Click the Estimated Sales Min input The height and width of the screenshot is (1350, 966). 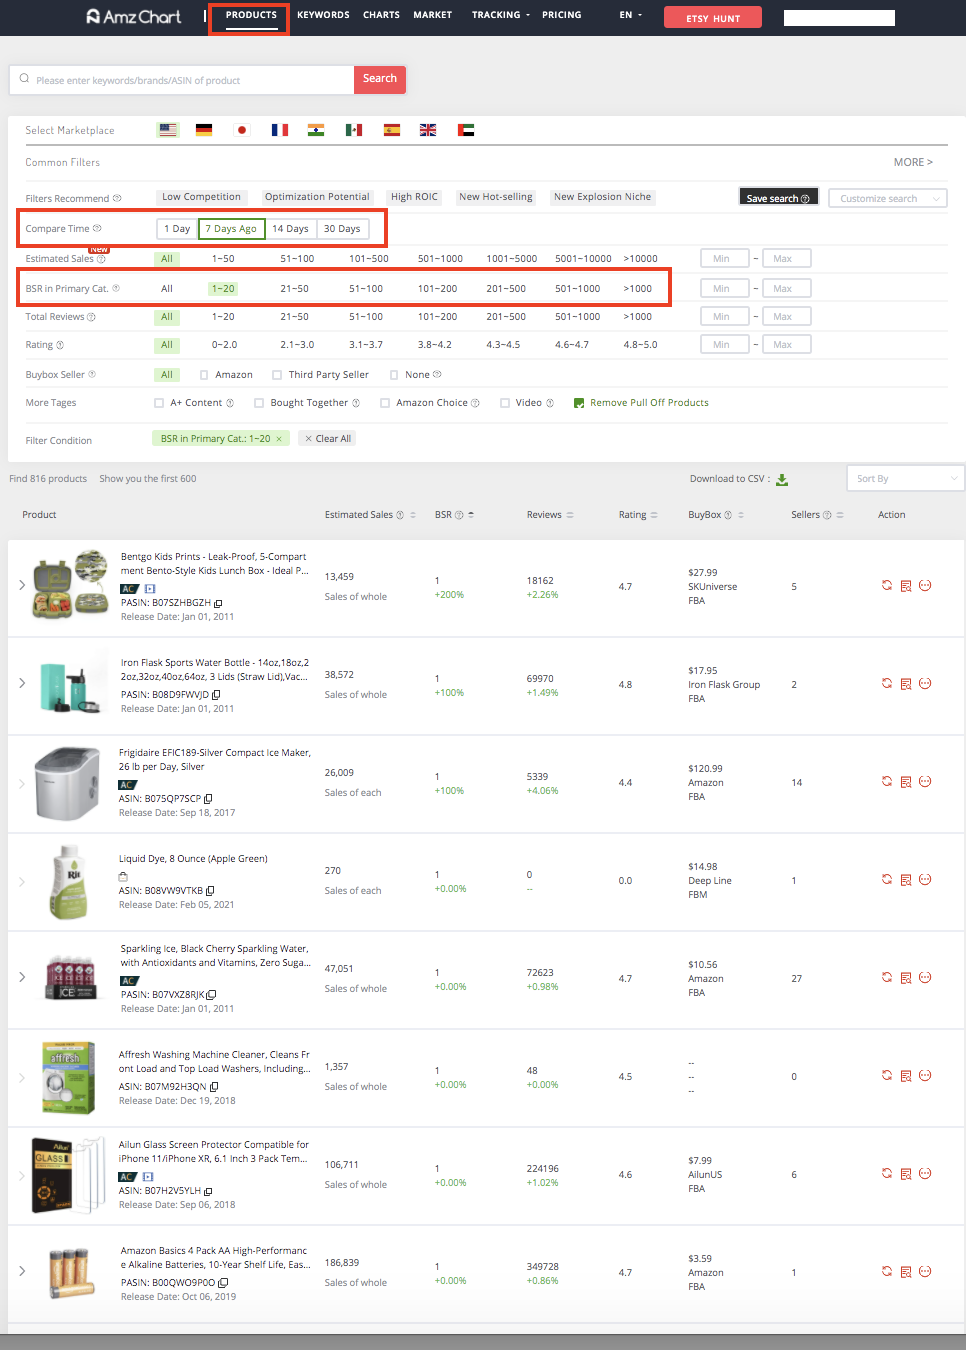coord(724,259)
